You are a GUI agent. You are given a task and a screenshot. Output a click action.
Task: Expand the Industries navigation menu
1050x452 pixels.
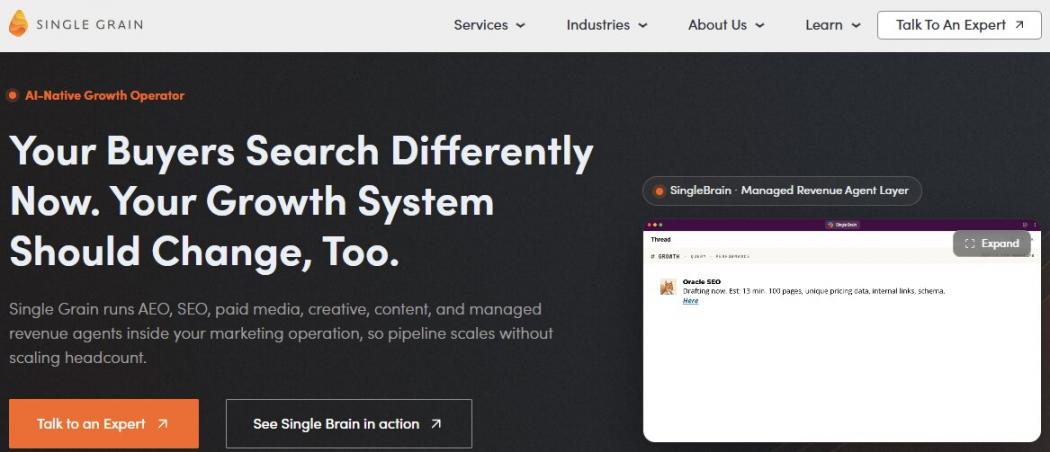click(x=607, y=25)
